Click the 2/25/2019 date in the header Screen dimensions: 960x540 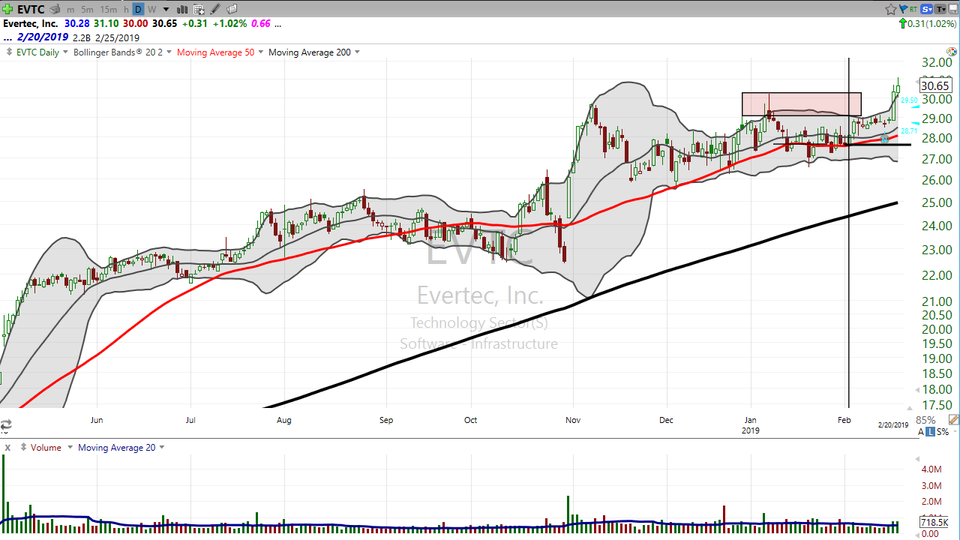[x=118, y=38]
